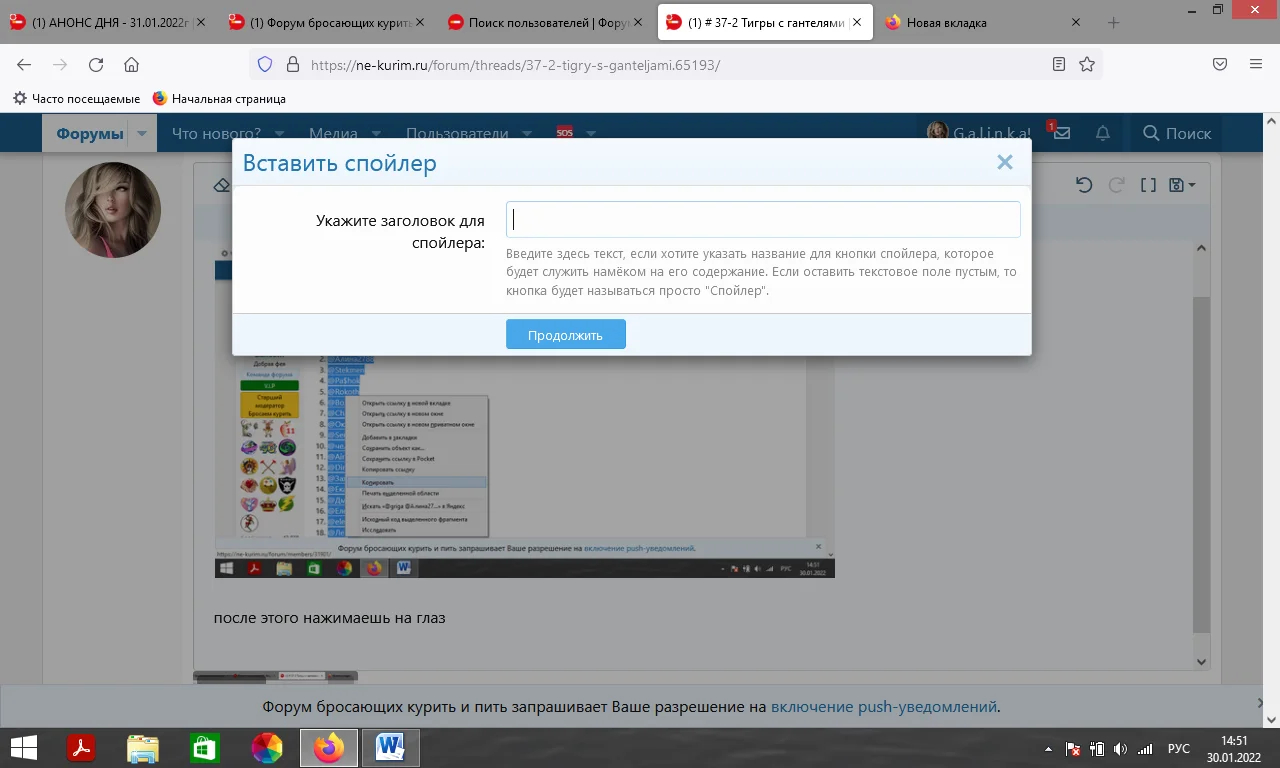This screenshot has height=768, width=1280.
Task: Launch Microsoft Word from the taskbar
Action: (390, 747)
